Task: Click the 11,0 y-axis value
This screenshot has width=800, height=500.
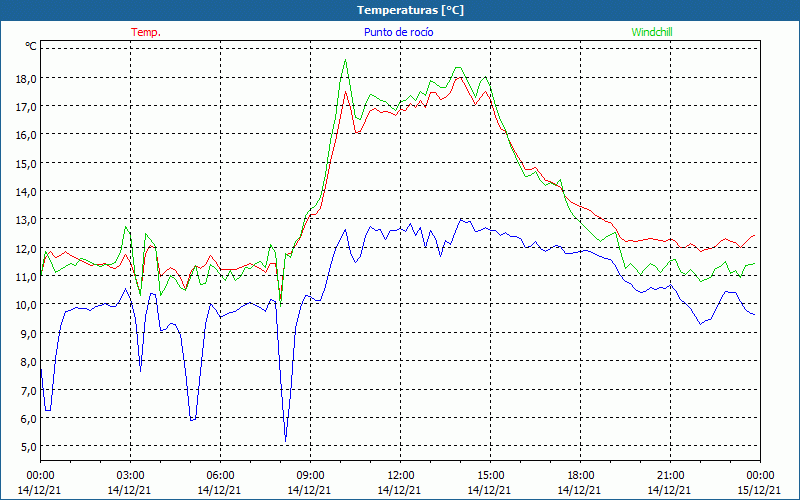Action: tap(28, 277)
